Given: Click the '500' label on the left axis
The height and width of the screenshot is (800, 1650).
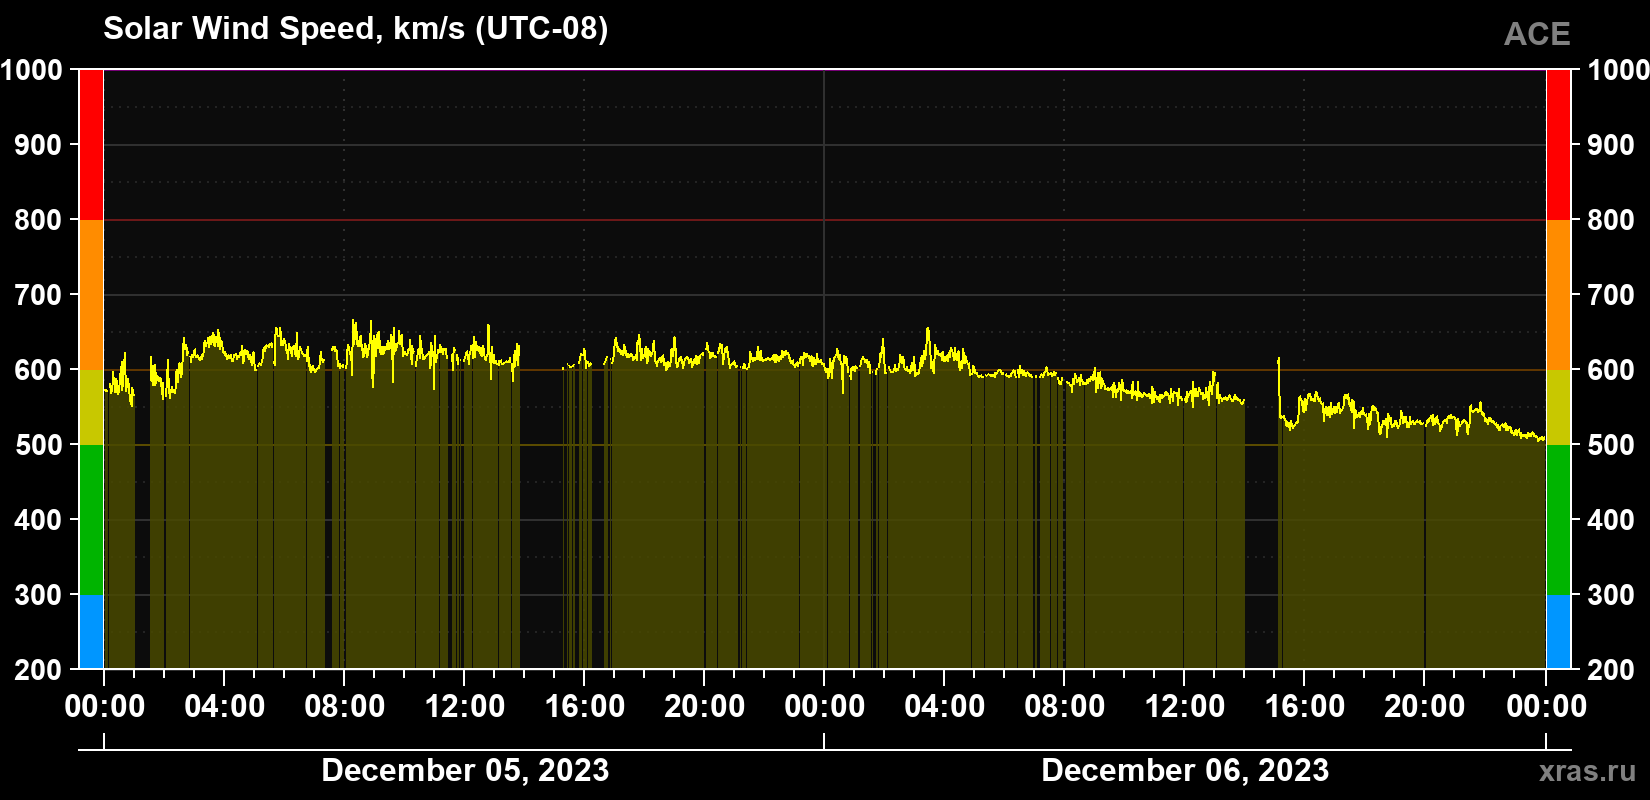Looking at the screenshot, I should [x=39, y=445].
